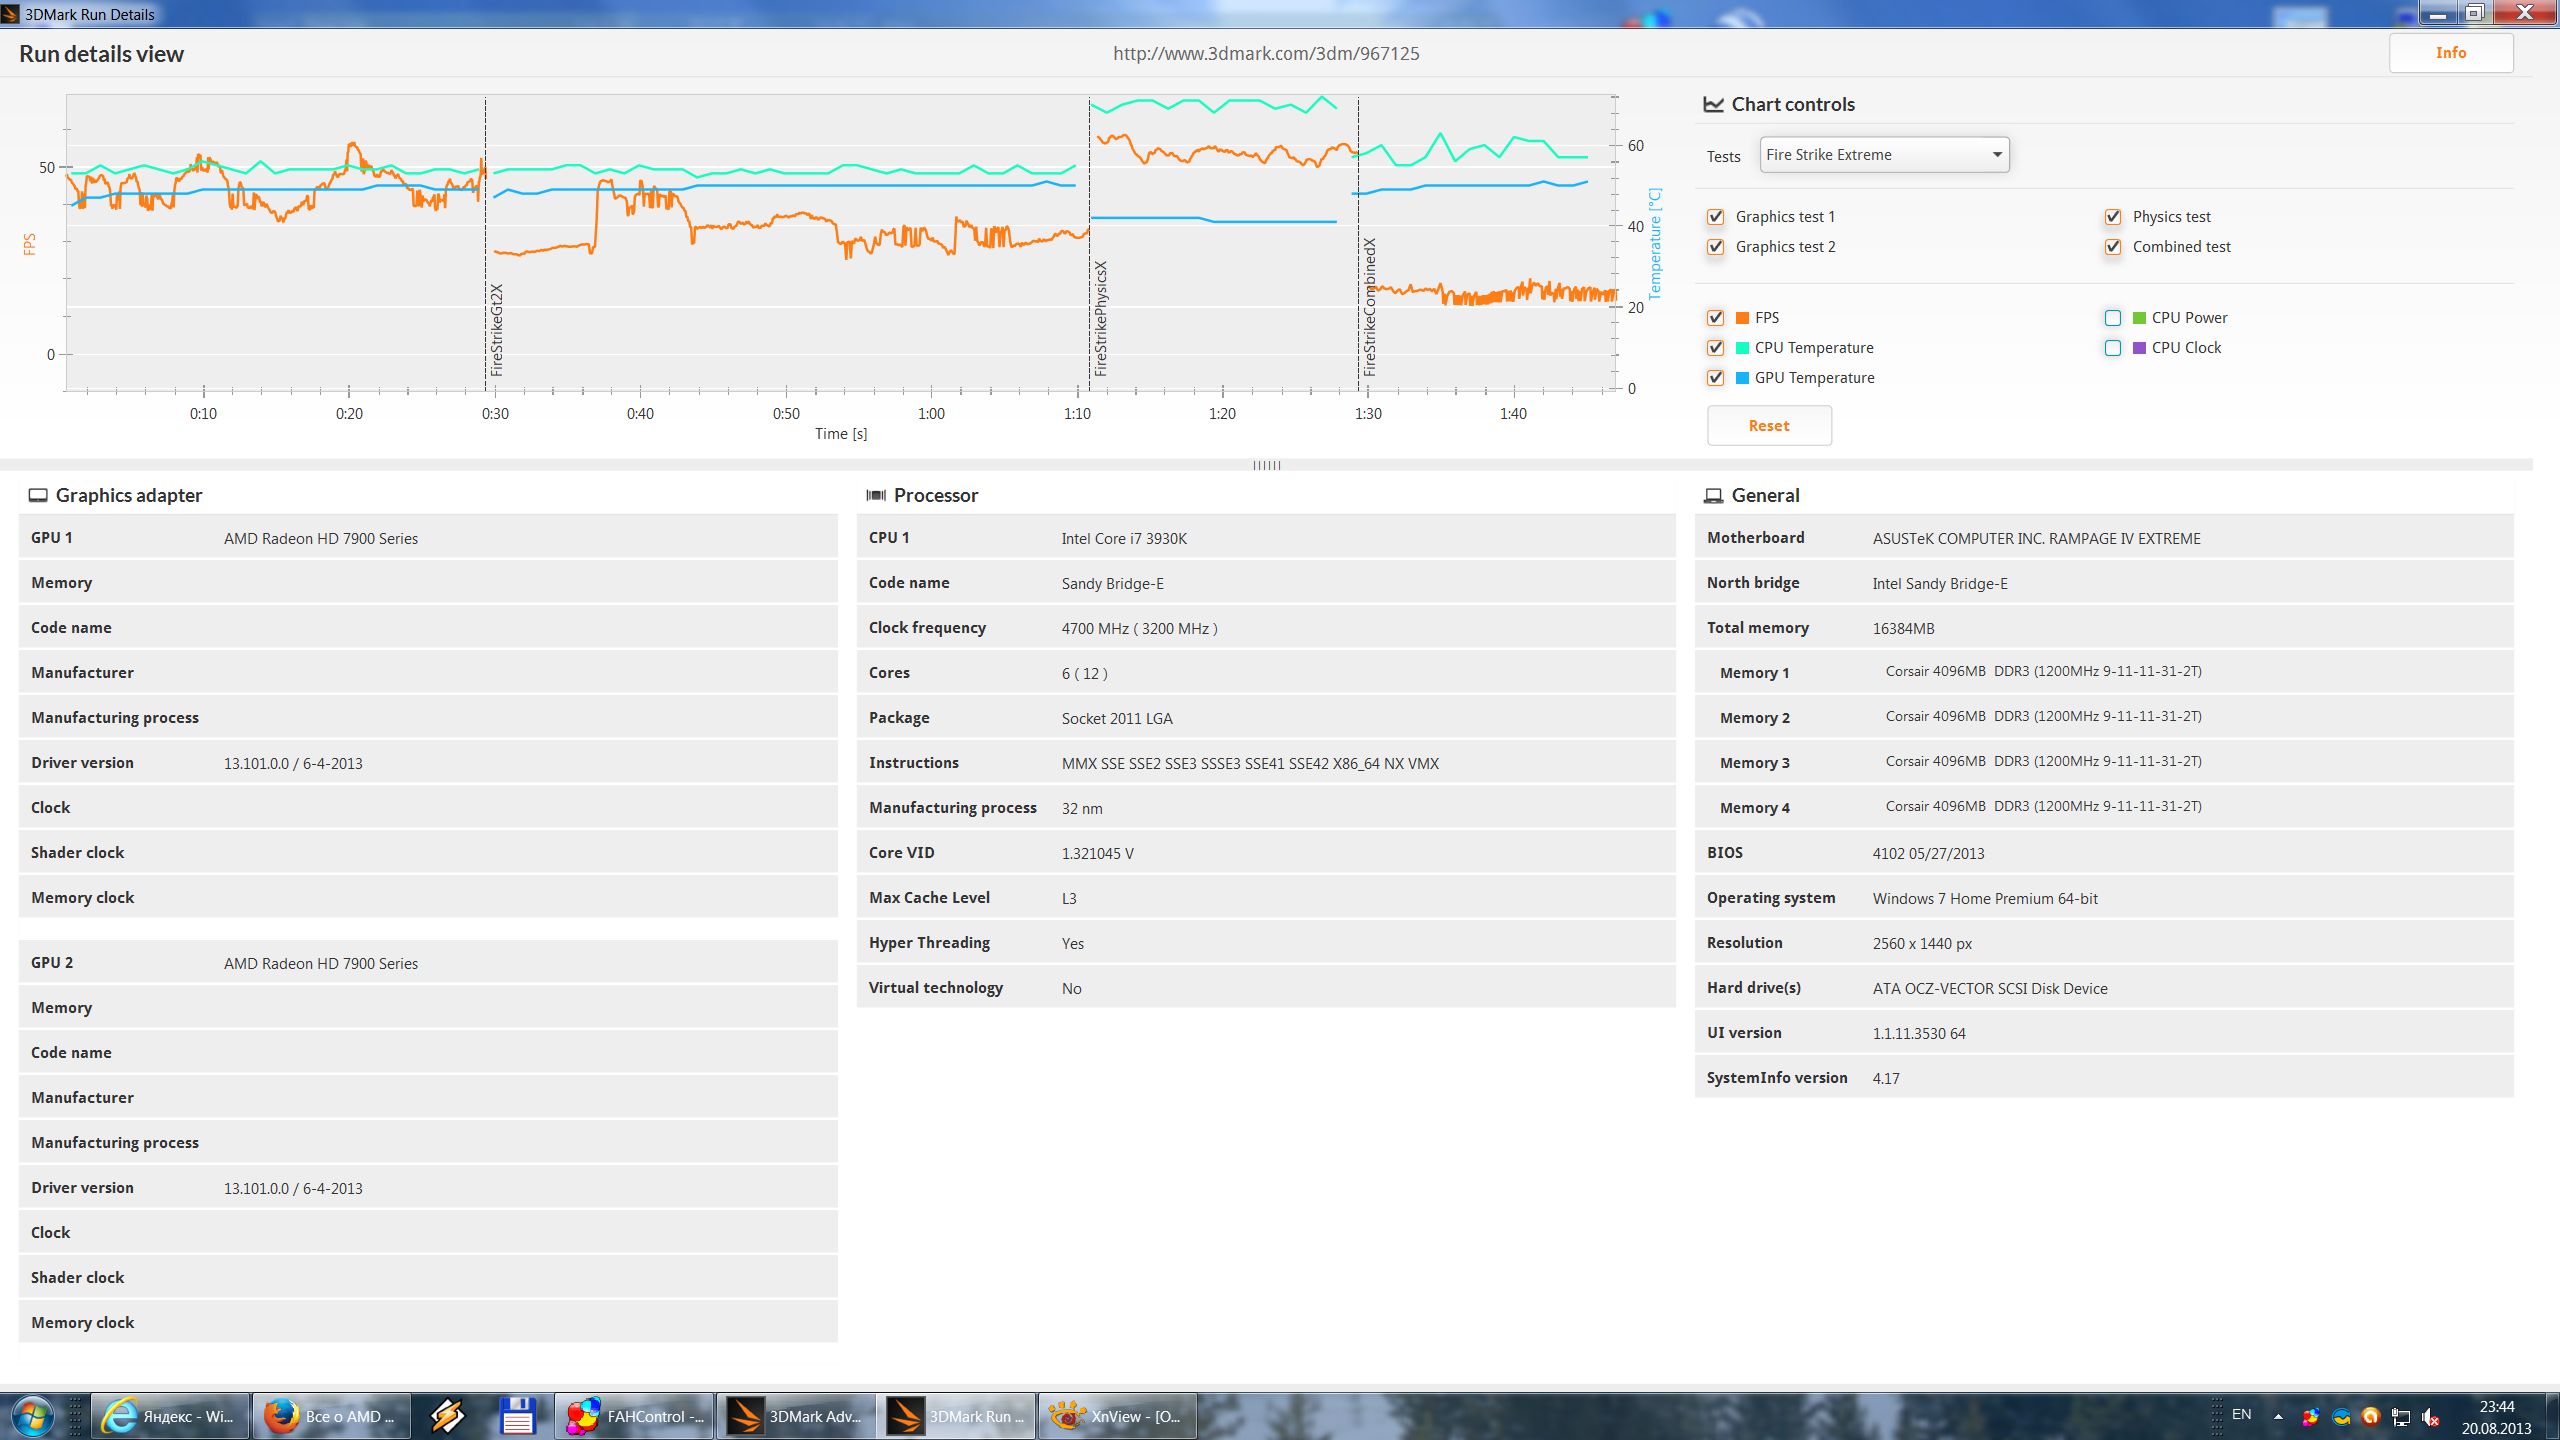Open Internet Explorer from the taskbar

(x=170, y=1416)
